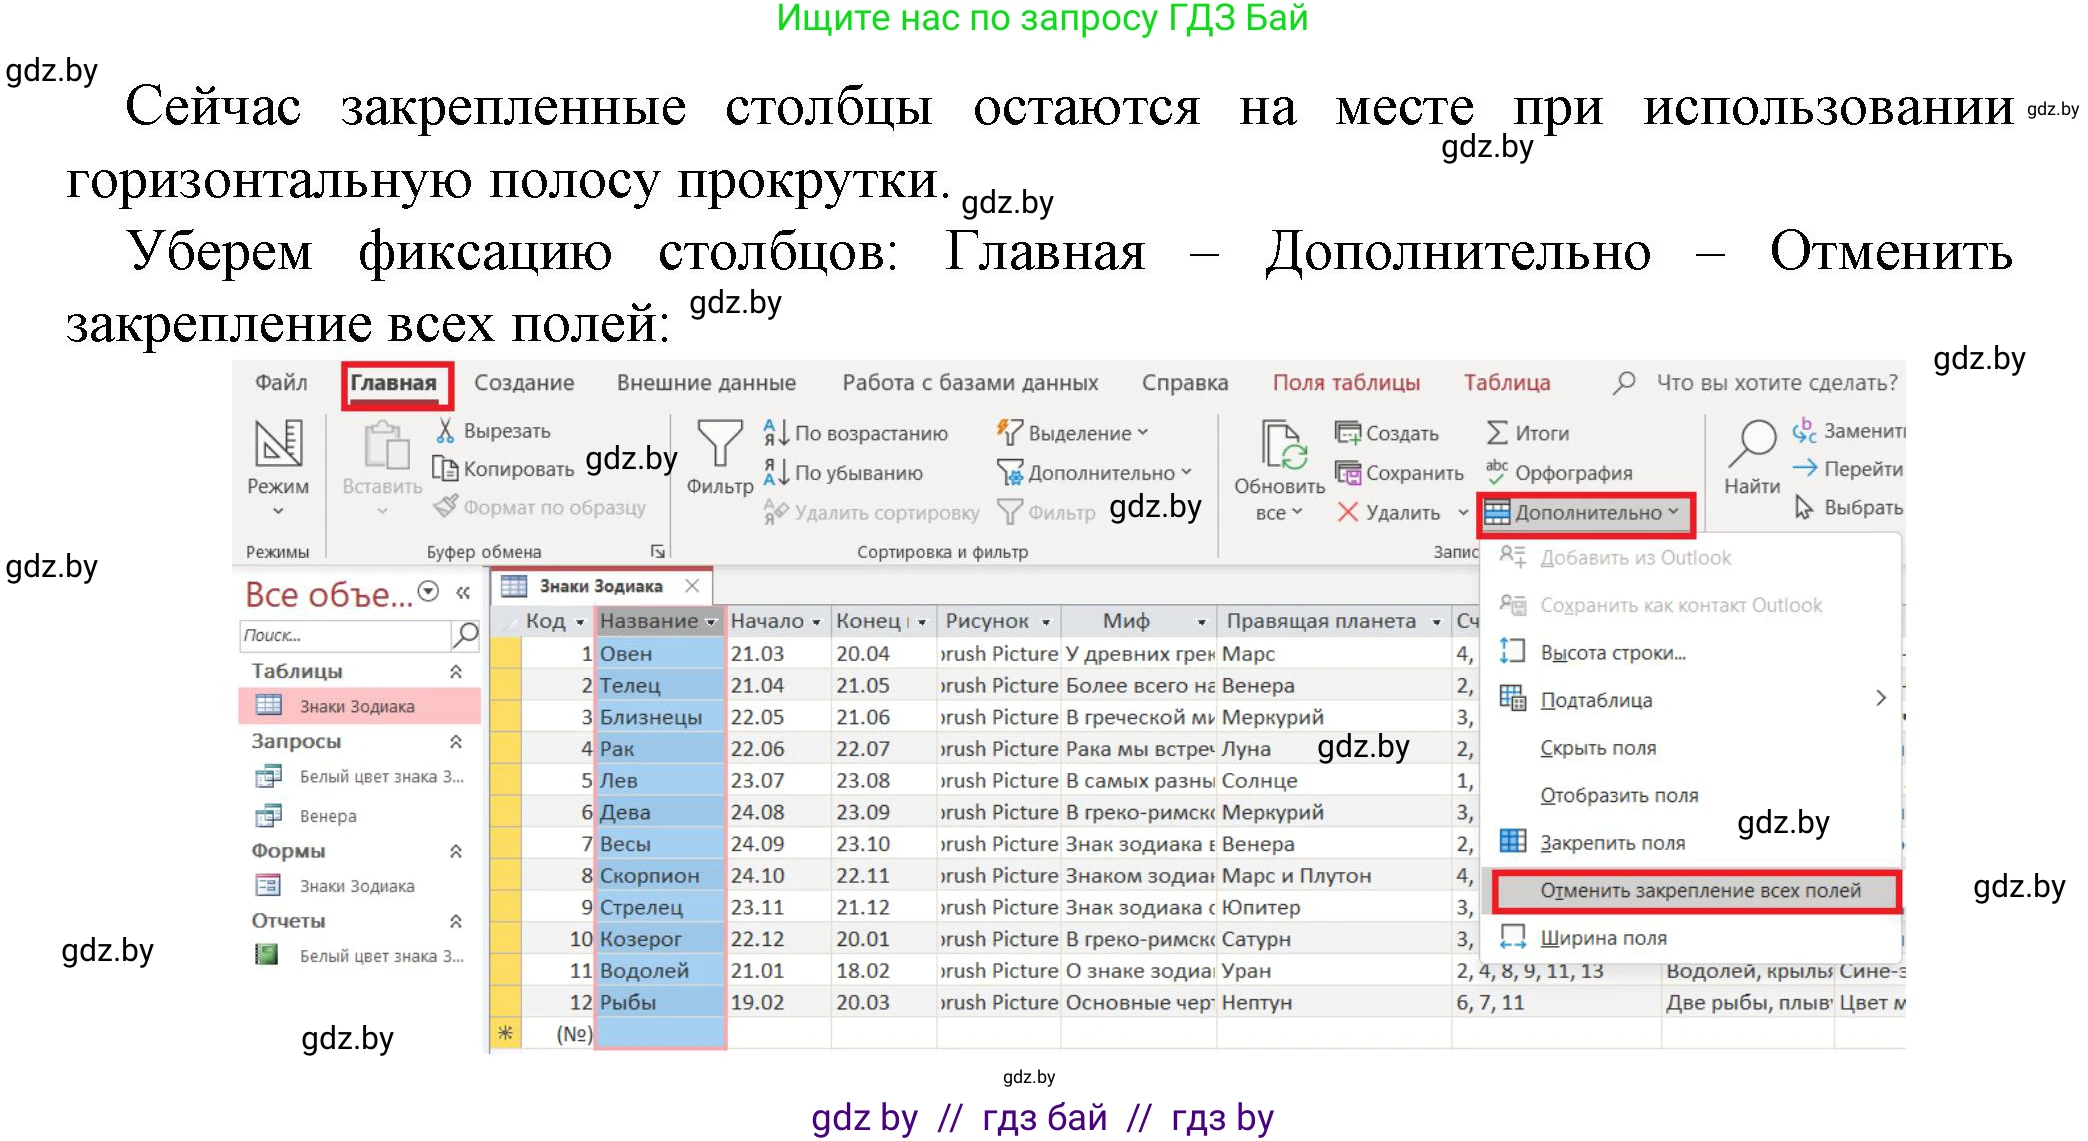Viewport: 2088px width, 1141px height.
Task: Click the Поиск search field
Action: click(x=340, y=635)
